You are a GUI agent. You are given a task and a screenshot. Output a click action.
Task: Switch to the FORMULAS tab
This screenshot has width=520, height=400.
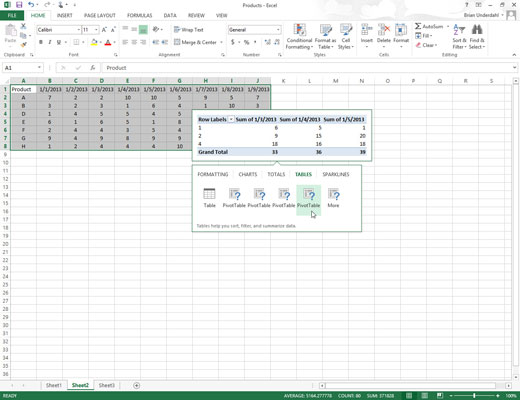(x=139, y=15)
